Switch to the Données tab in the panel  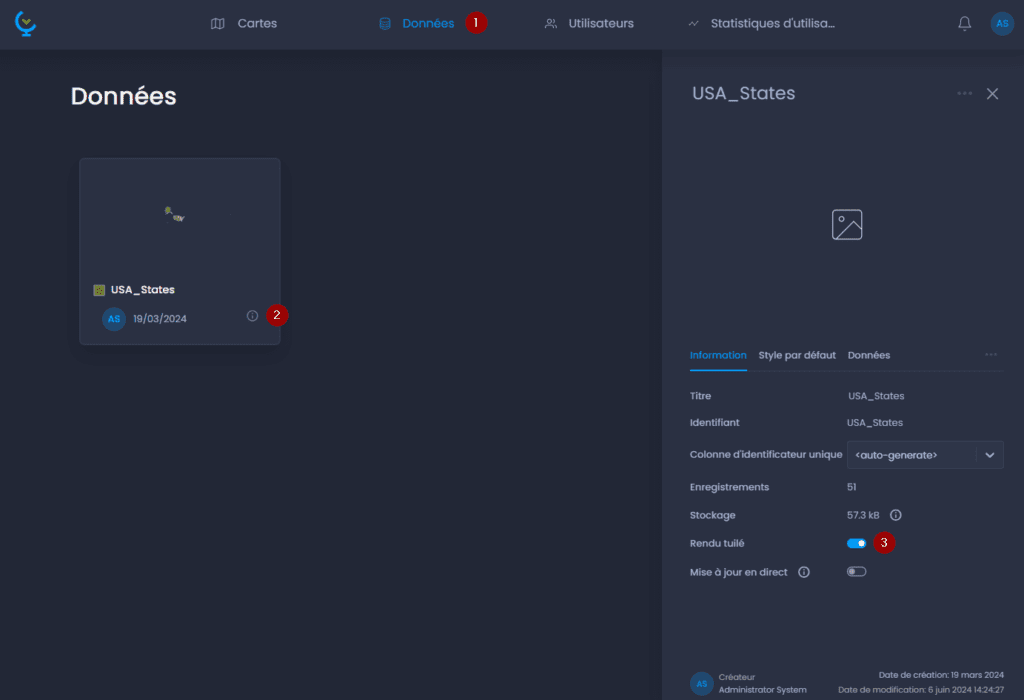[869, 355]
